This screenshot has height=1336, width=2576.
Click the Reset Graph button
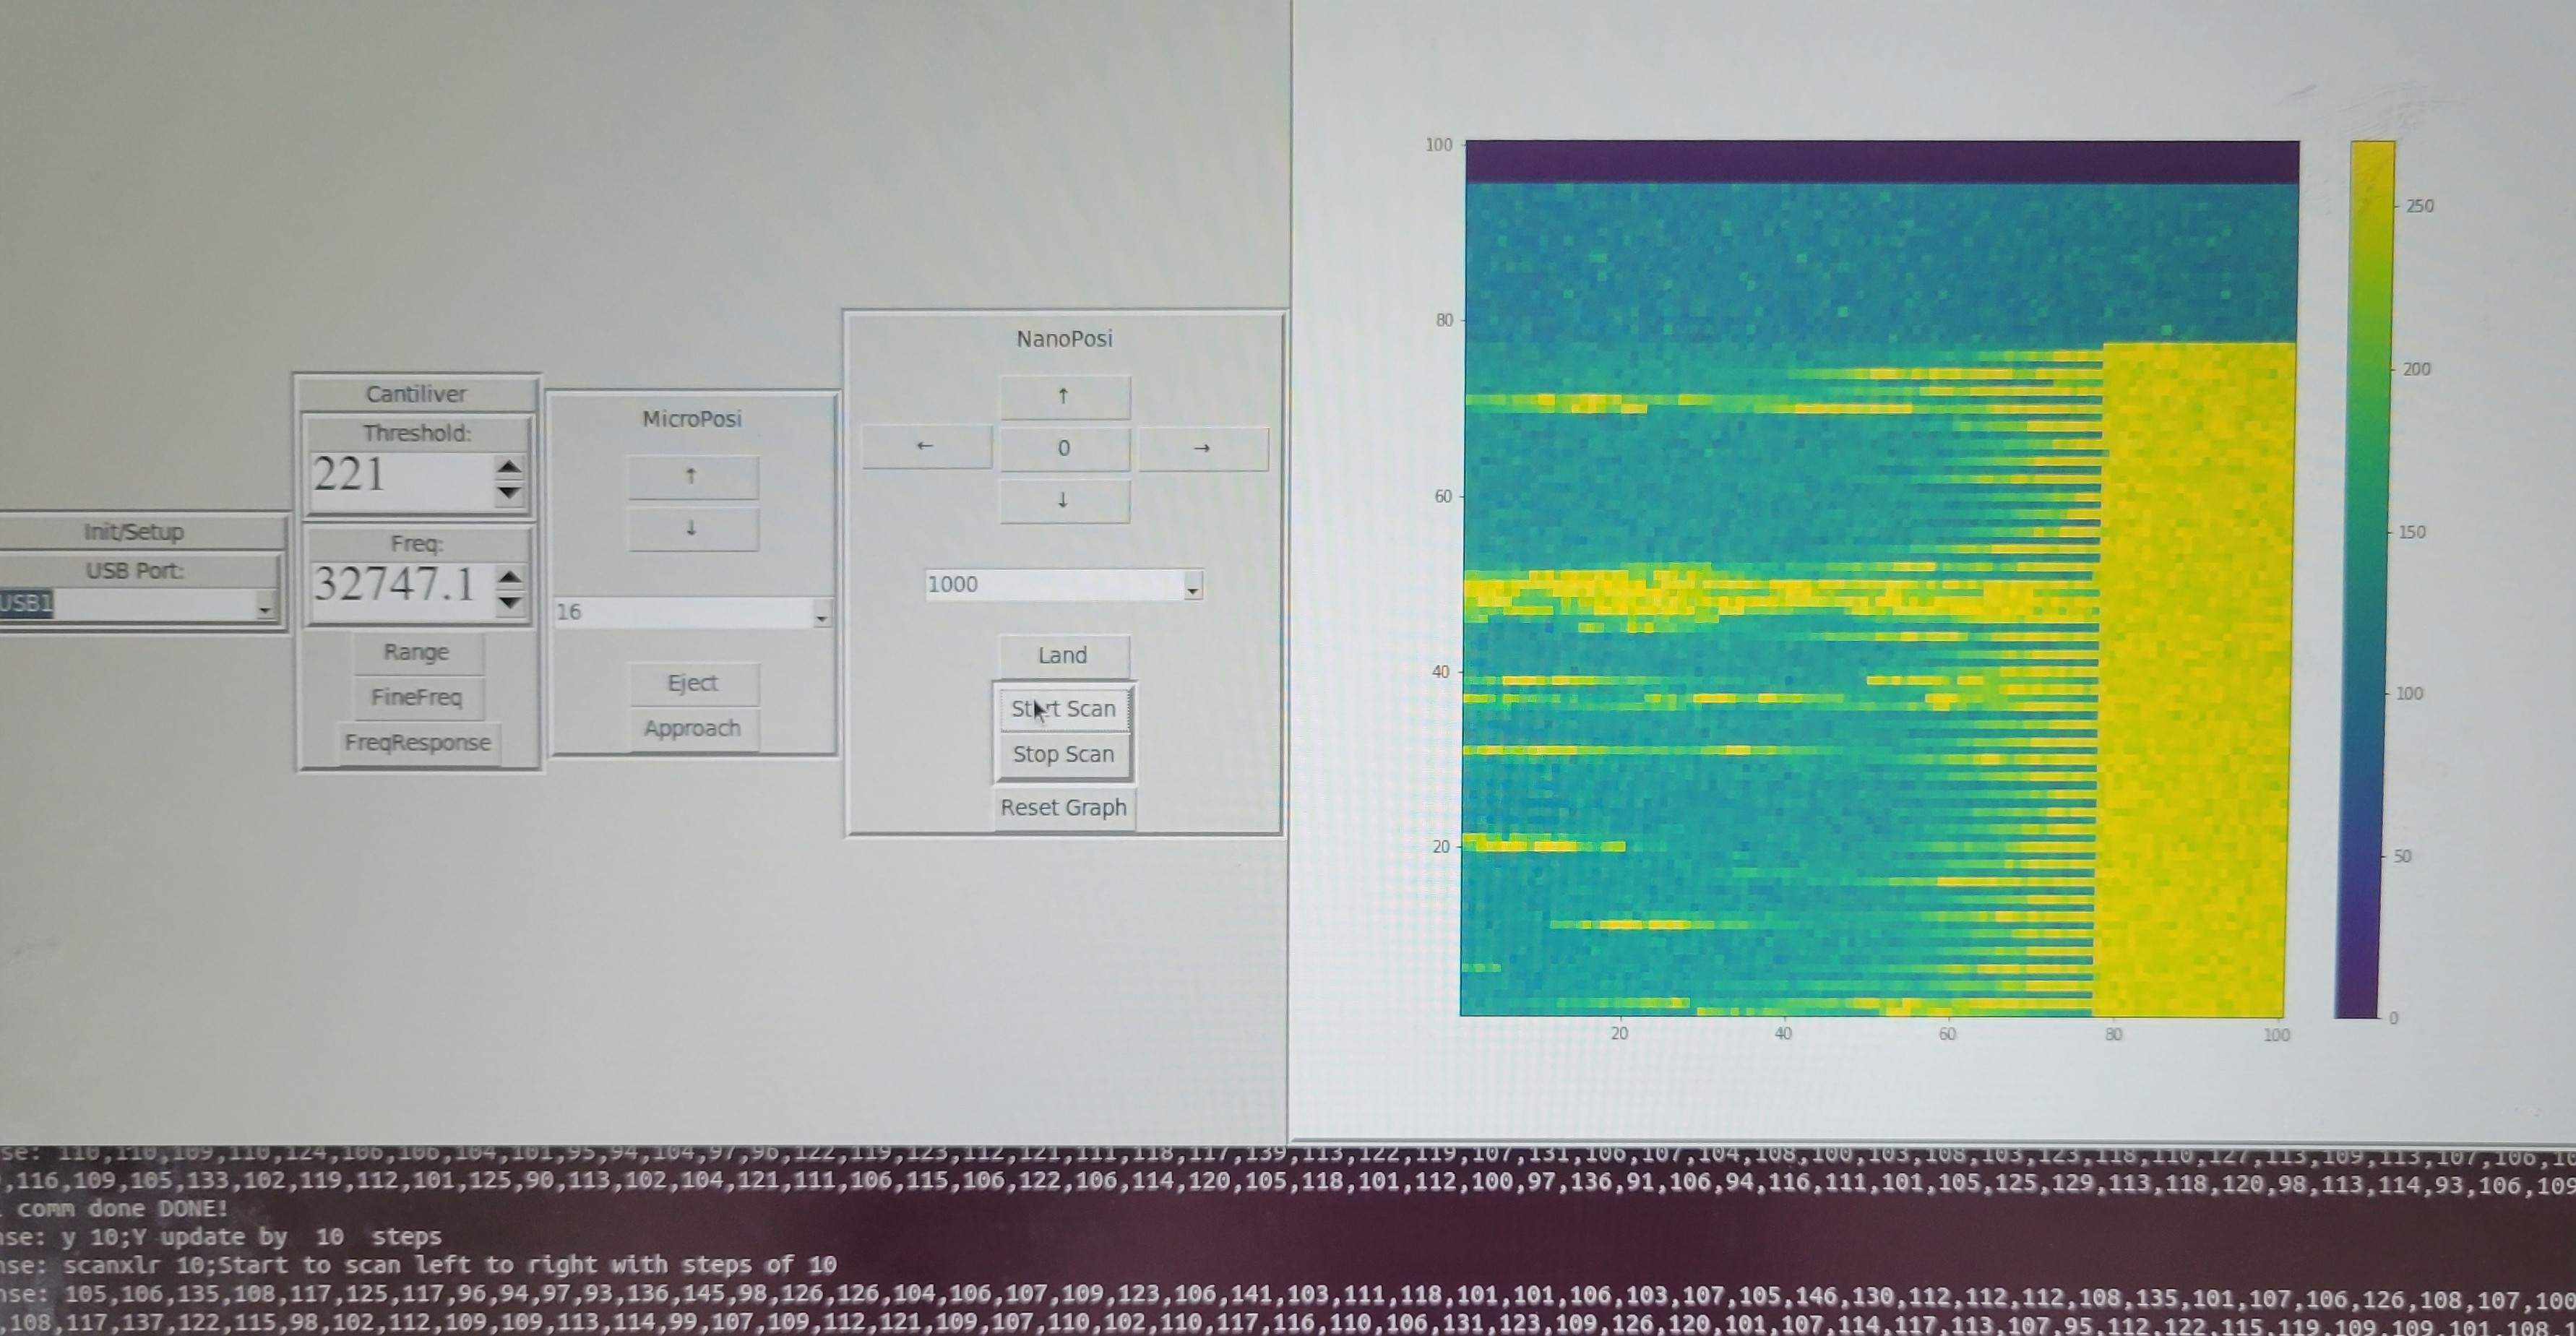coord(1063,807)
